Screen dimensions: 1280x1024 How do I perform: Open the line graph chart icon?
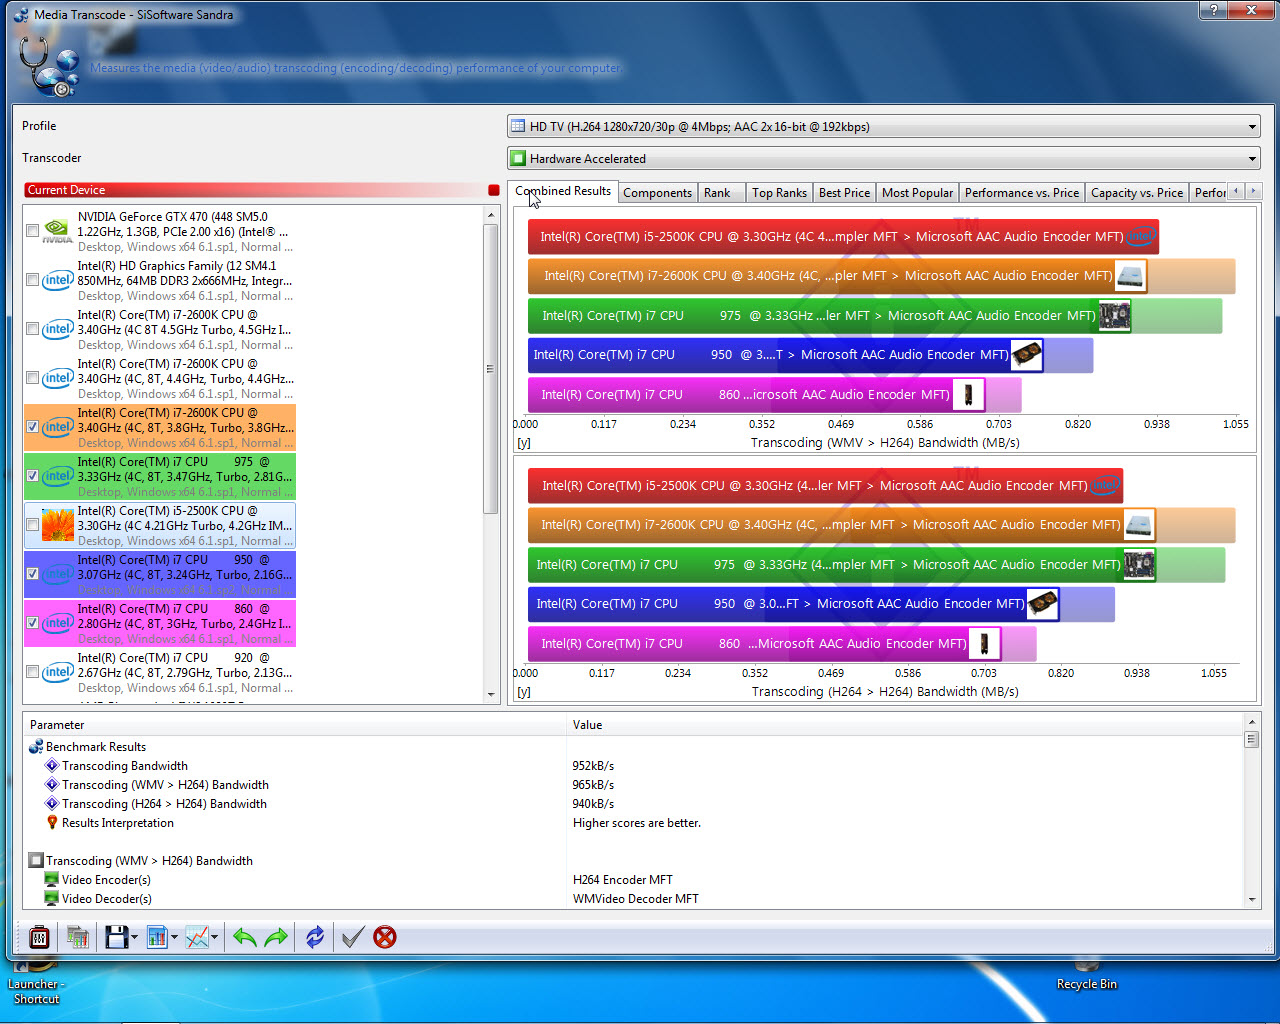197,937
